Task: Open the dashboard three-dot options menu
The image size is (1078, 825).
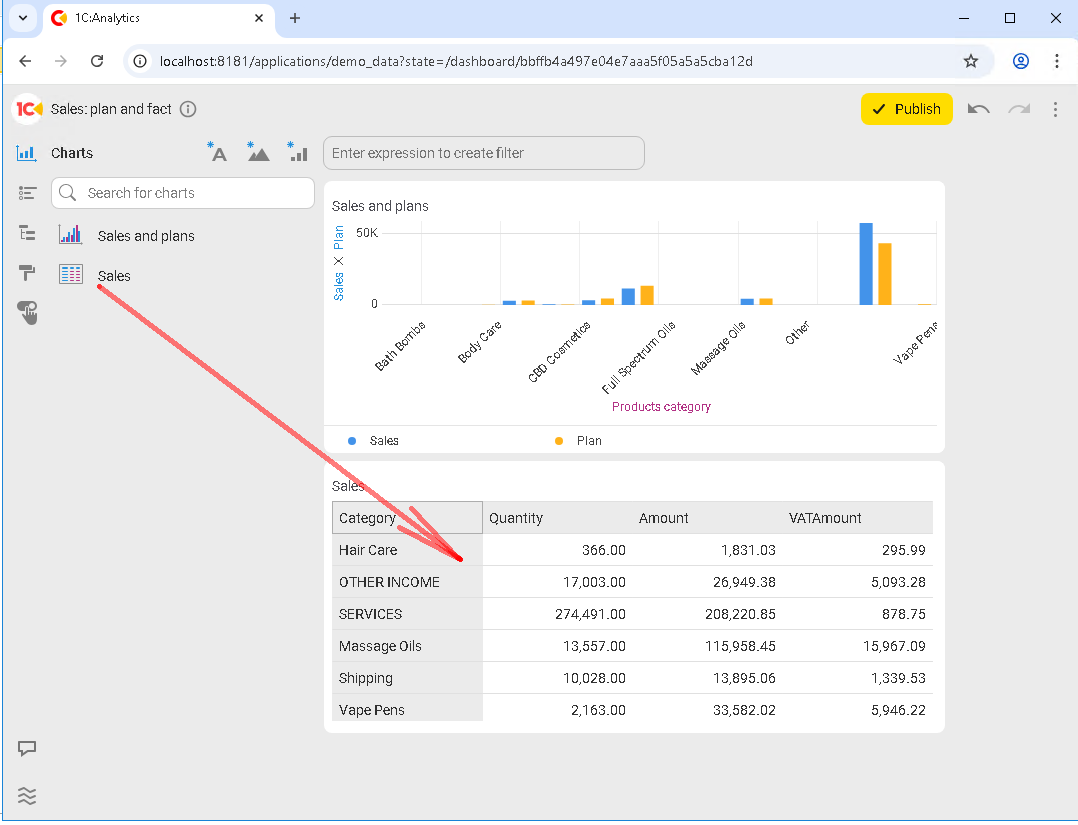Action: [1055, 109]
